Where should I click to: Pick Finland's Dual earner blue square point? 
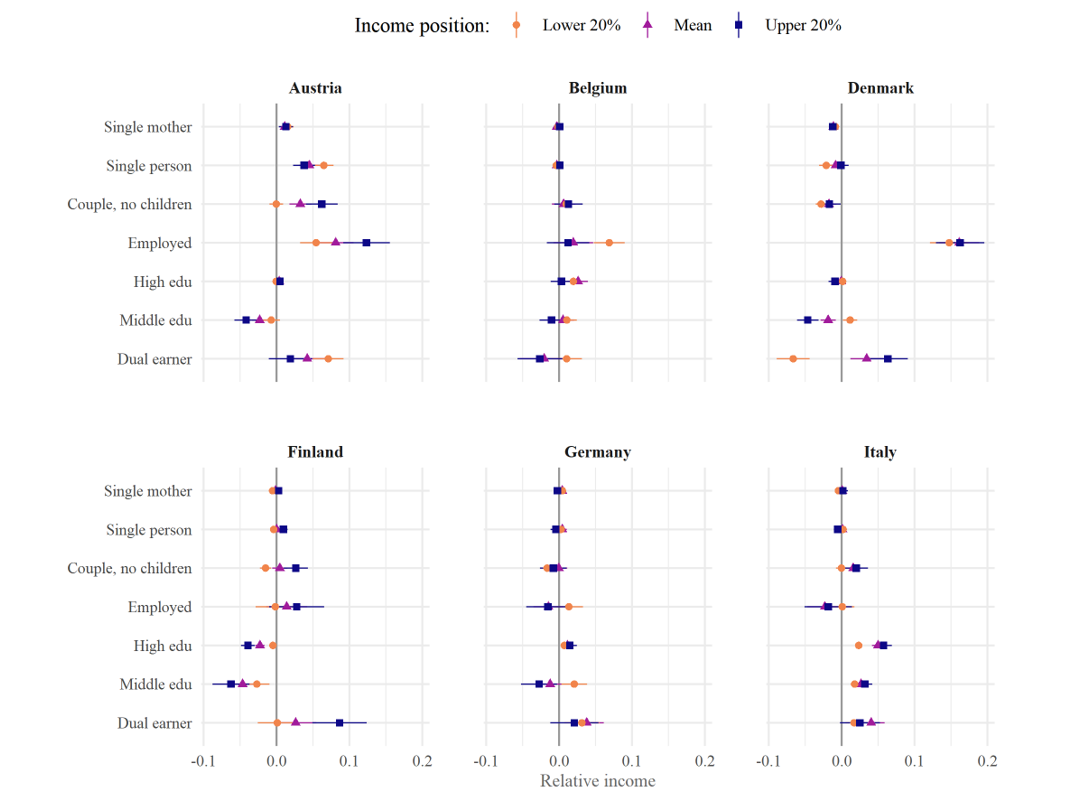[x=340, y=722]
